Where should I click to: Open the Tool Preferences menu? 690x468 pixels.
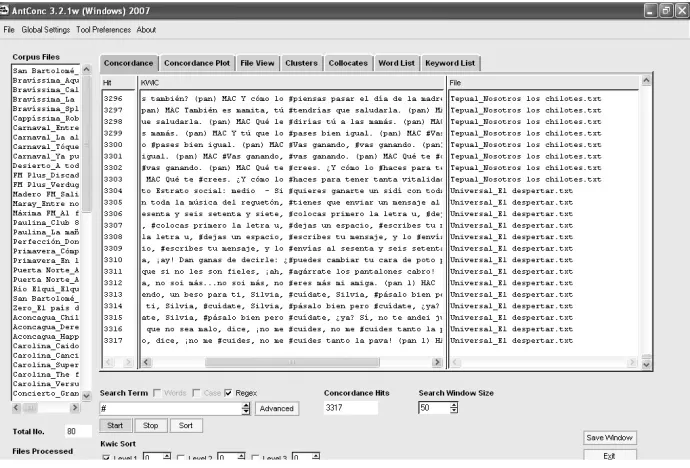point(103,30)
